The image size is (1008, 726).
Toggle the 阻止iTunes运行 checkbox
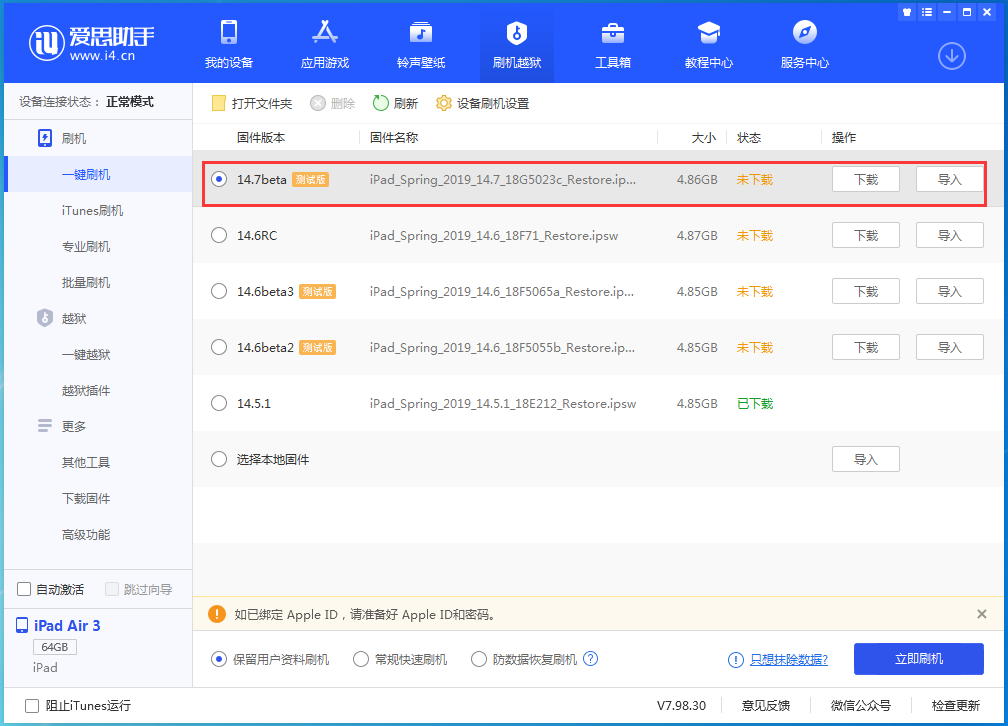point(32,706)
